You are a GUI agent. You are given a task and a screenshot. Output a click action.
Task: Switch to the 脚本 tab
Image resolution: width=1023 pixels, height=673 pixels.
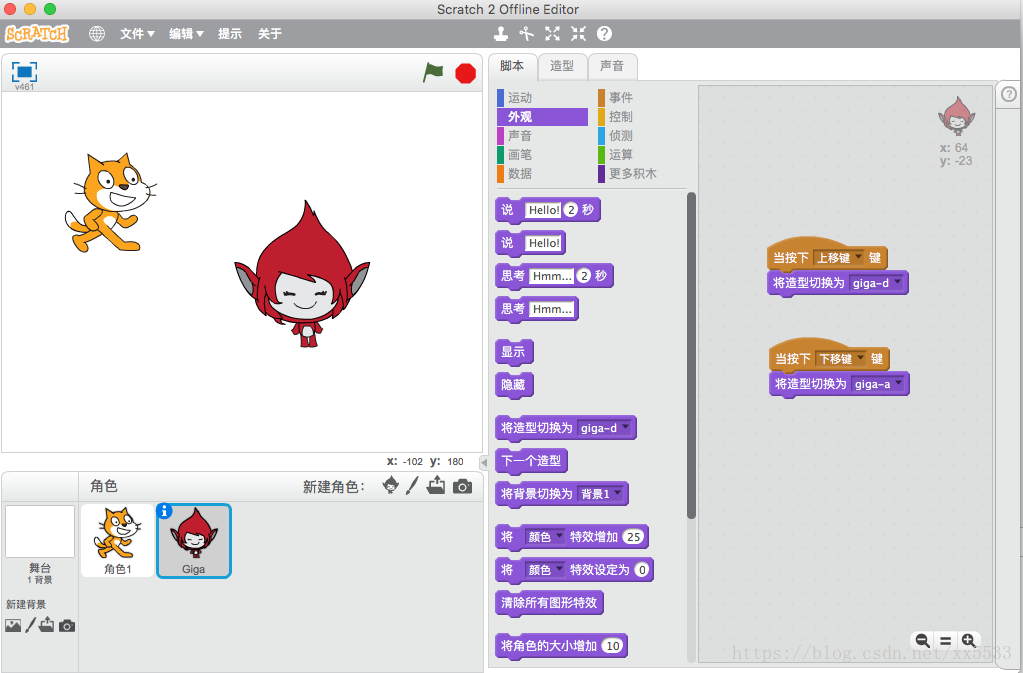click(512, 66)
